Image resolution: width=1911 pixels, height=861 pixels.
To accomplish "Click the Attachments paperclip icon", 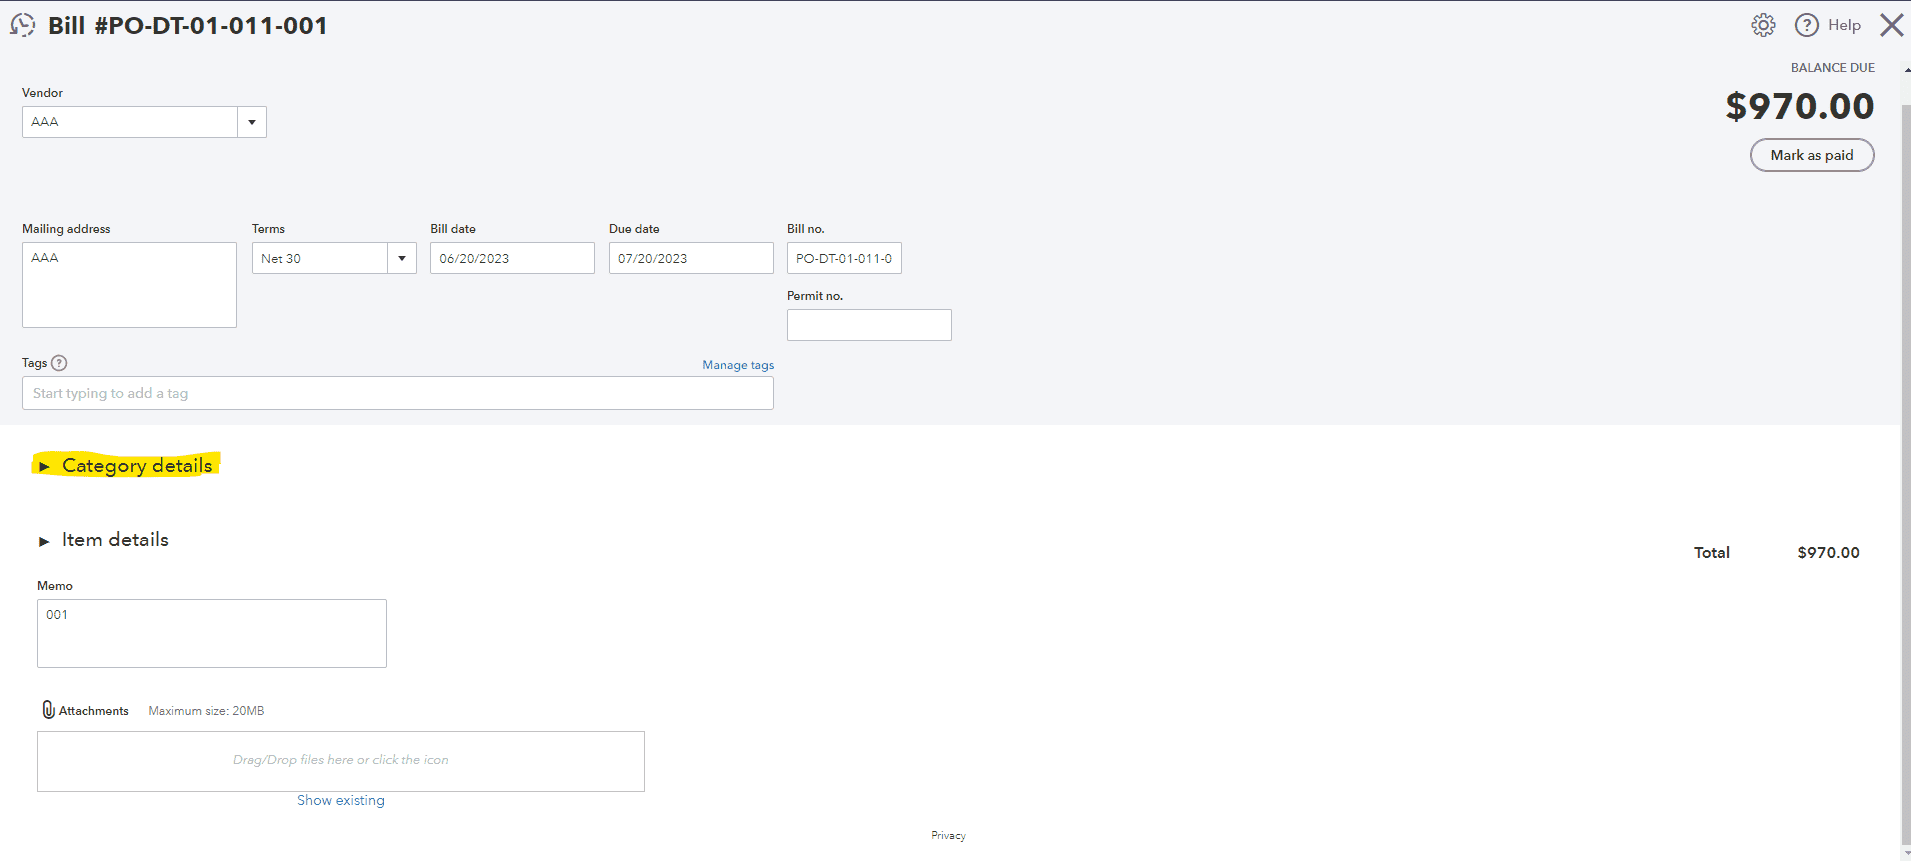I will click(48, 710).
